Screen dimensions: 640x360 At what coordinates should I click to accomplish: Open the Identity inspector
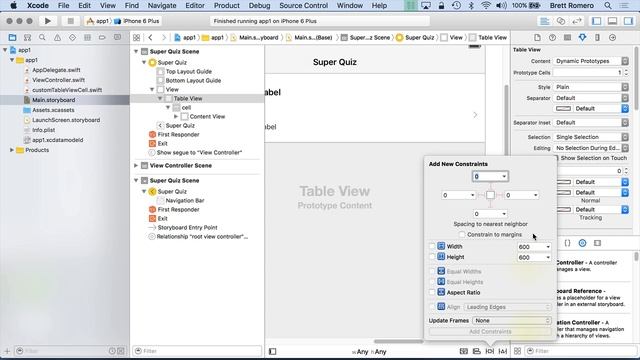tap(567, 38)
